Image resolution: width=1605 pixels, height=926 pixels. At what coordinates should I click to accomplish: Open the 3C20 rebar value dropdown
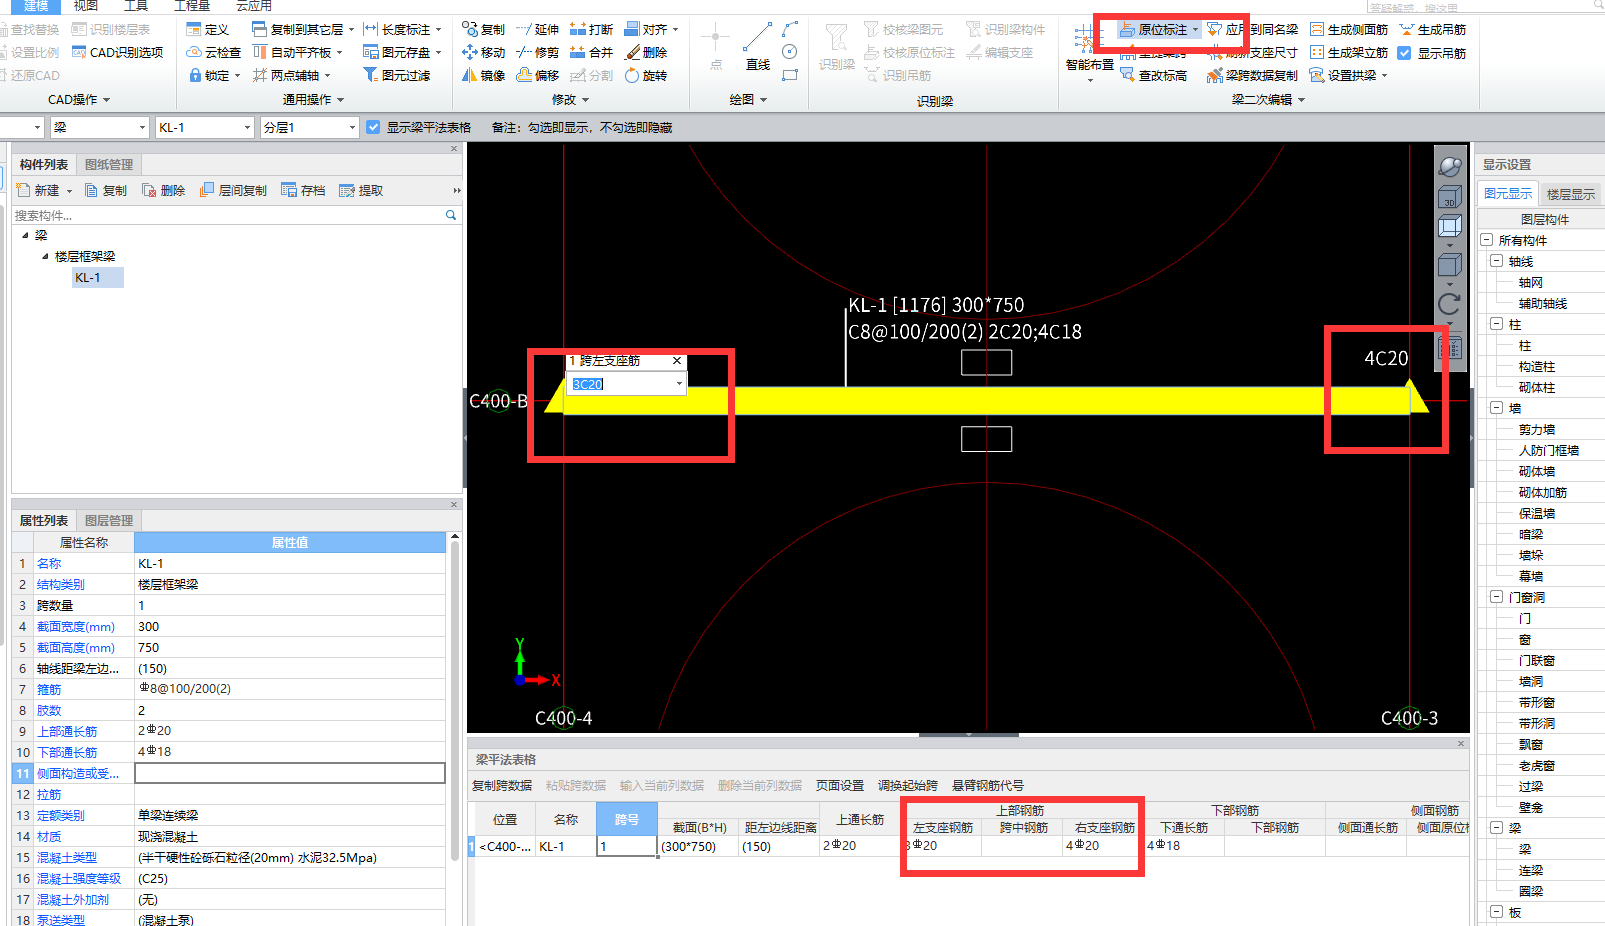(x=679, y=384)
